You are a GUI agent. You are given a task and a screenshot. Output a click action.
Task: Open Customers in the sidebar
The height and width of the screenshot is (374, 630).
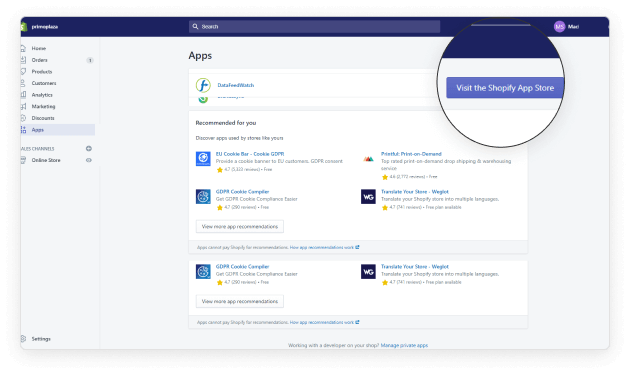point(44,83)
